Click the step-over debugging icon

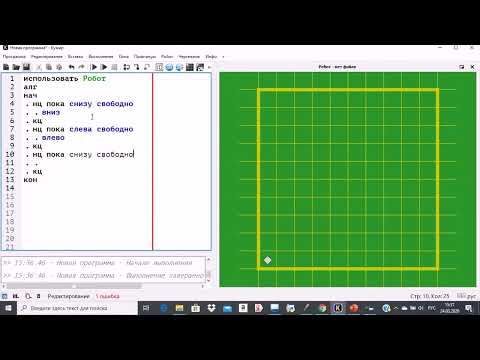126,67
